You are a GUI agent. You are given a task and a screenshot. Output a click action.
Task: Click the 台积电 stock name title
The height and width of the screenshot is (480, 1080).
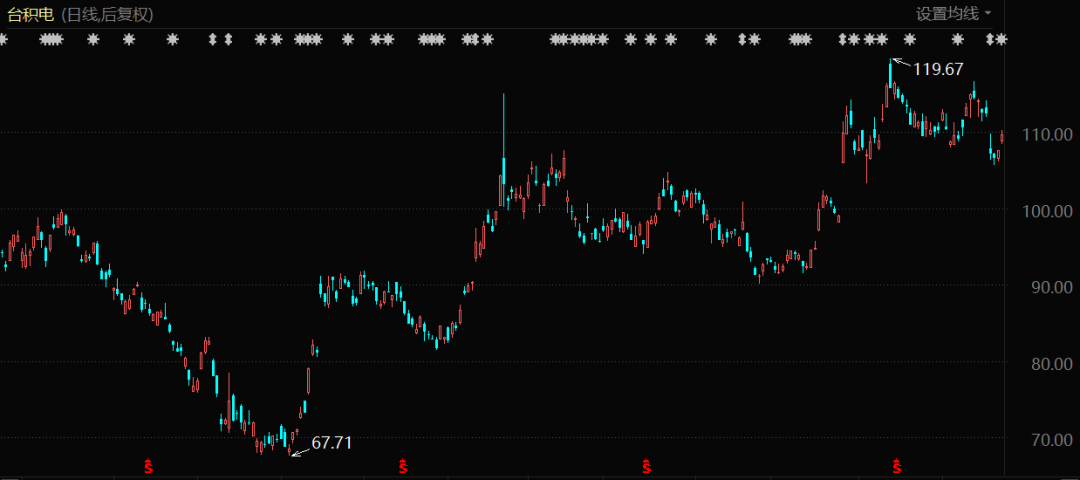[x=31, y=14]
